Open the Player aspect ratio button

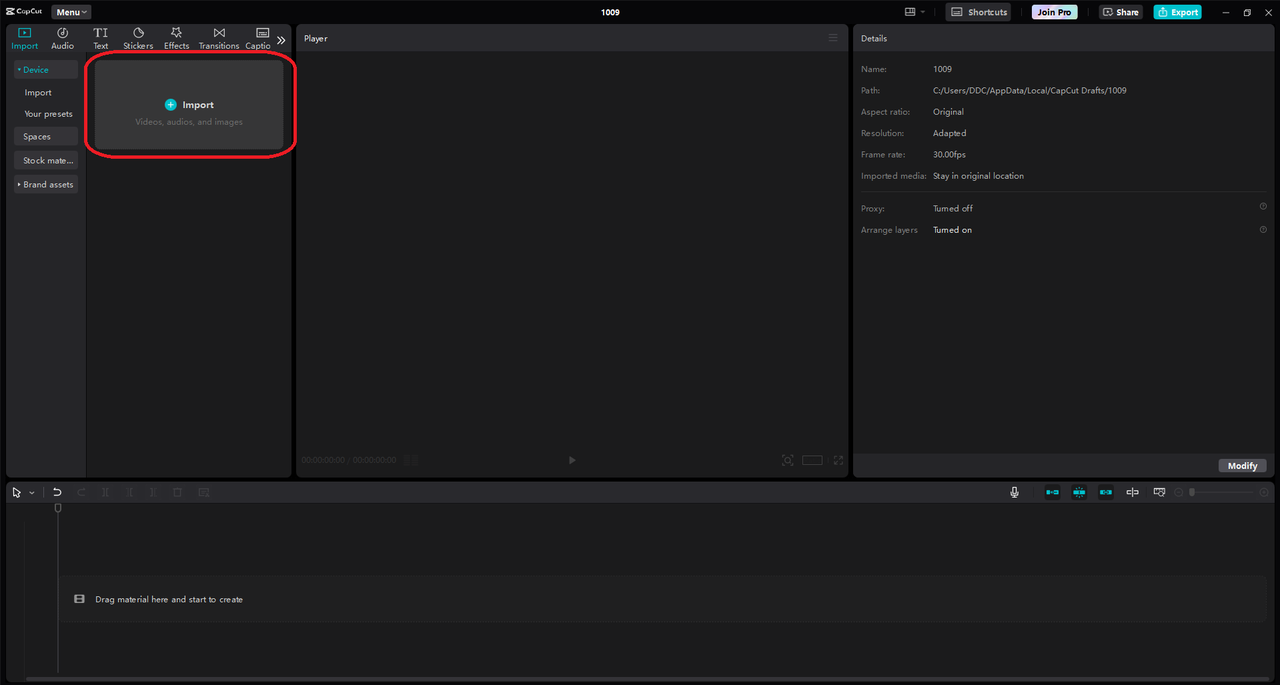tap(812, 460)
